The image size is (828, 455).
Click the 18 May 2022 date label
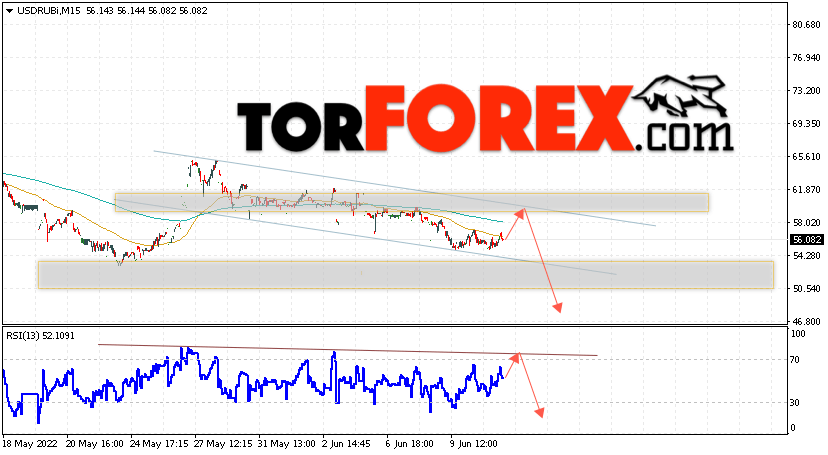(30, 444)
